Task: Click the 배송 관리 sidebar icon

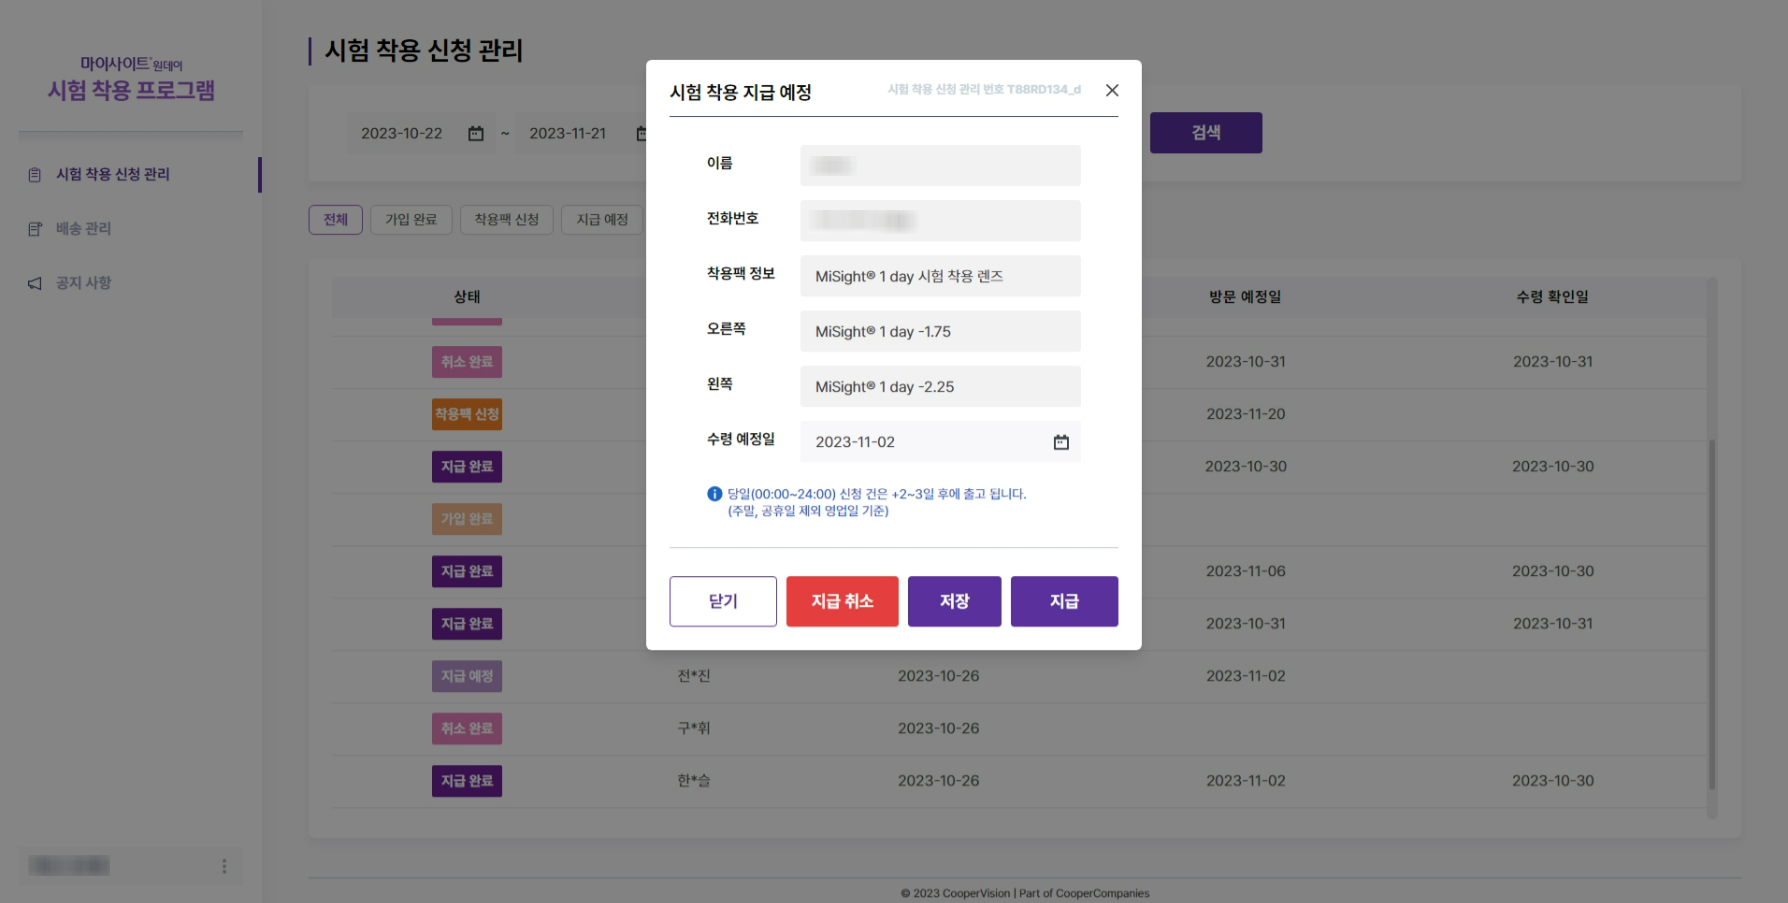Action: [35, 229]
